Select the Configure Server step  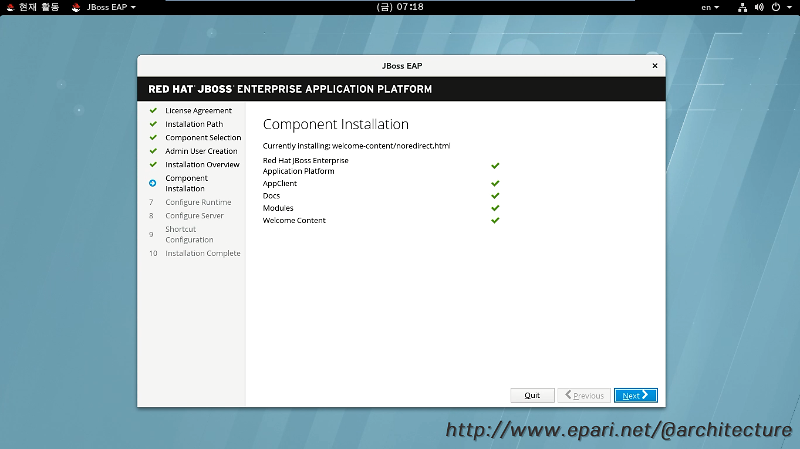coord(194,216)
